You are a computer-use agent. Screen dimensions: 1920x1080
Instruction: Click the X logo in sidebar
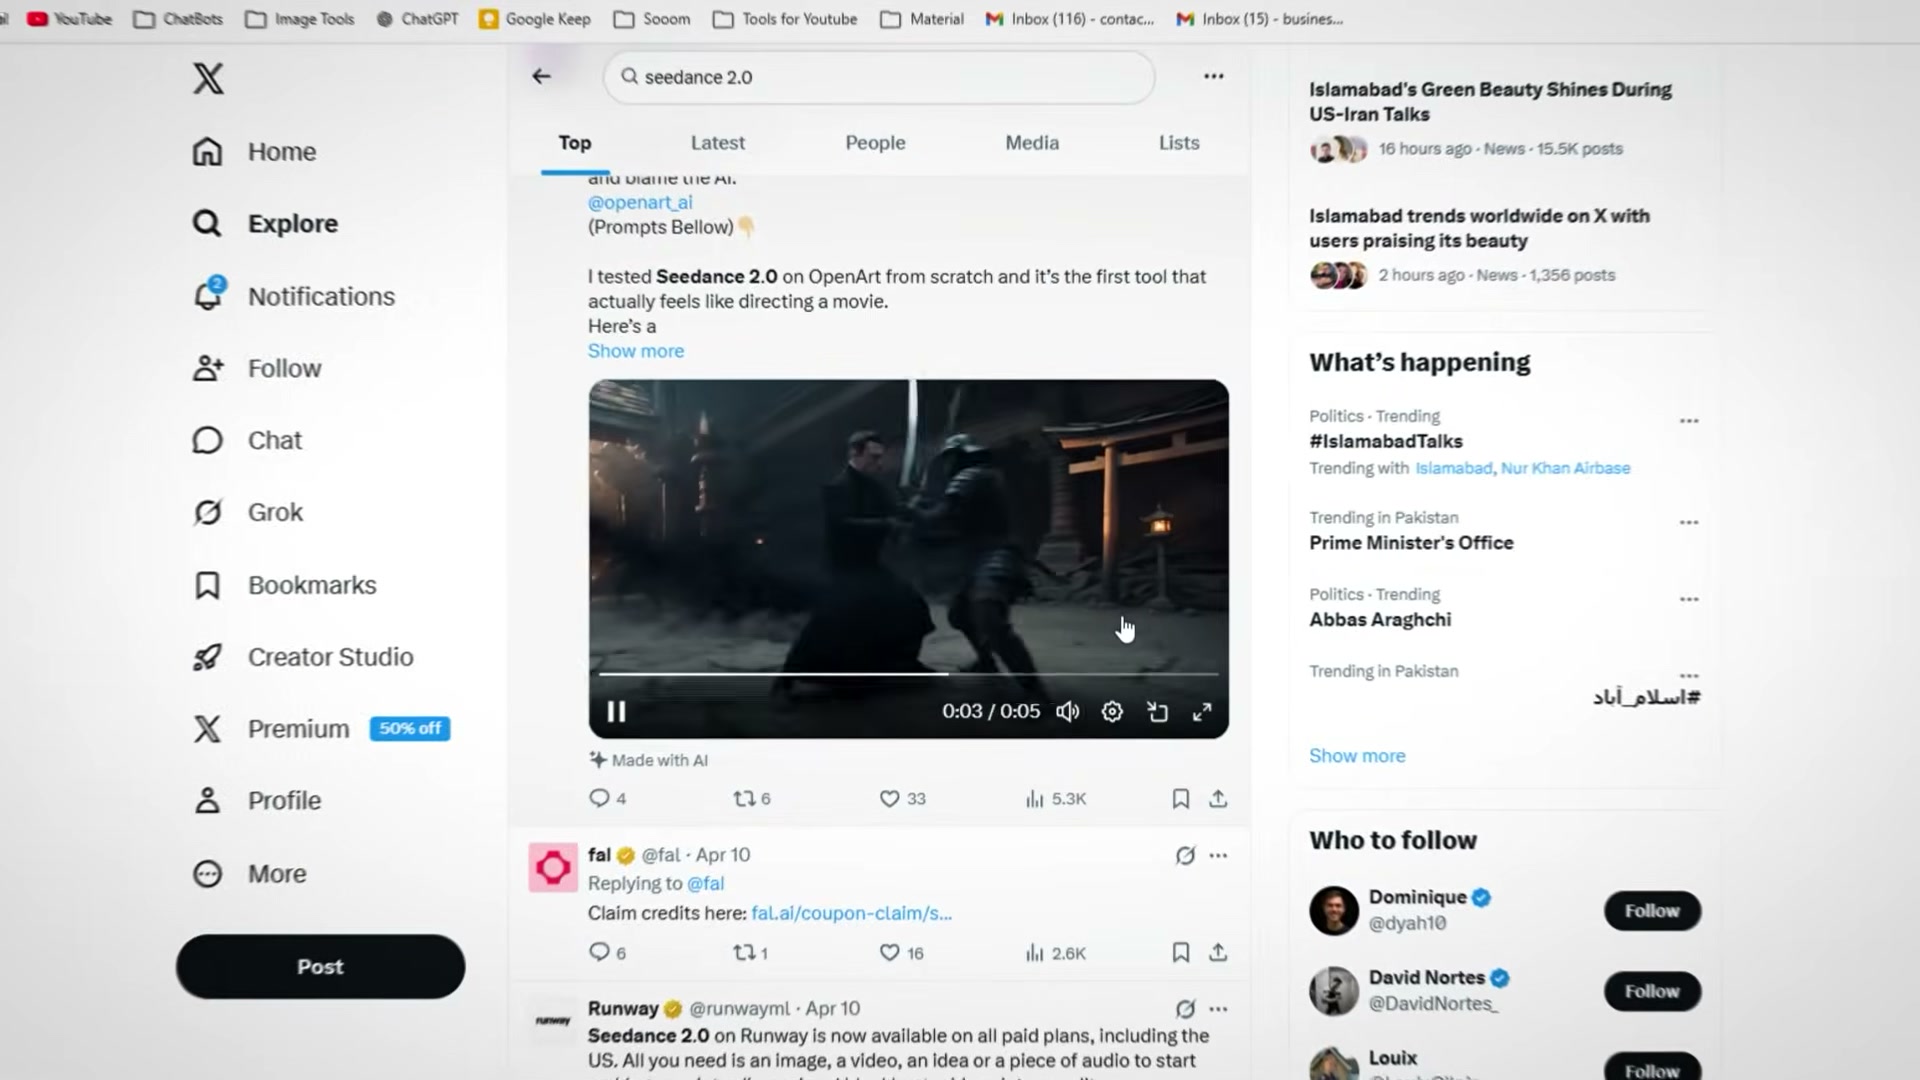208,78
